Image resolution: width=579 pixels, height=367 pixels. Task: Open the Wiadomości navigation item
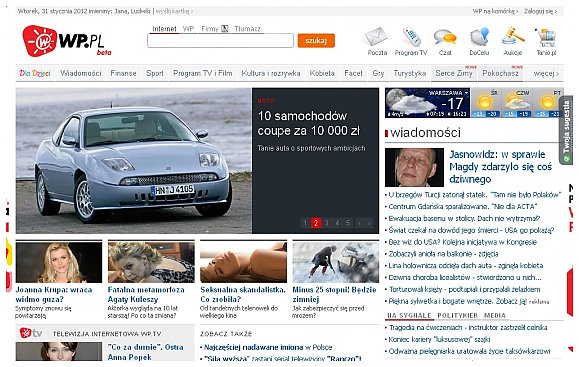click(x=80, y=73)
